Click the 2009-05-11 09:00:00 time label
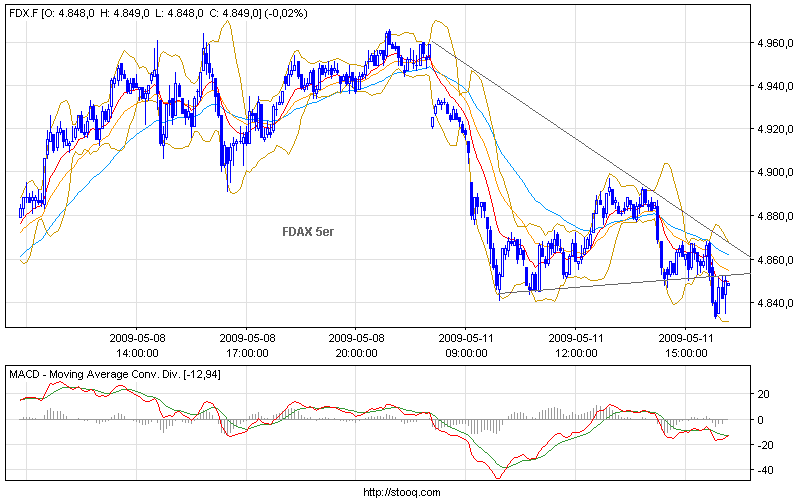The height and width of the screenshot is (500, 800). click(x=466, y=345)
